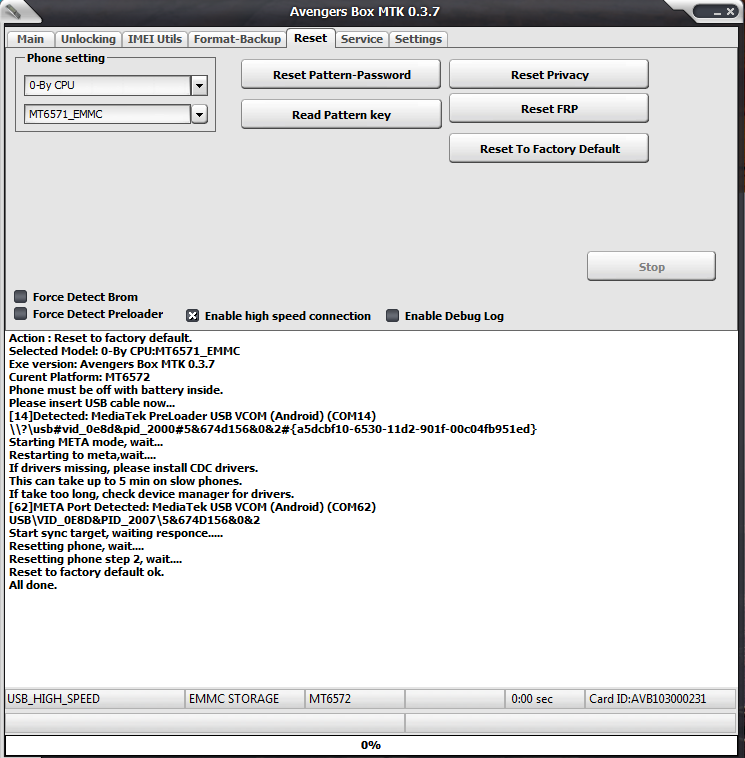This screenshot has height=758, width=745.
Task: Click 'USB\VID_0E8D&PID_2007' log line
Action: point(134,520)
